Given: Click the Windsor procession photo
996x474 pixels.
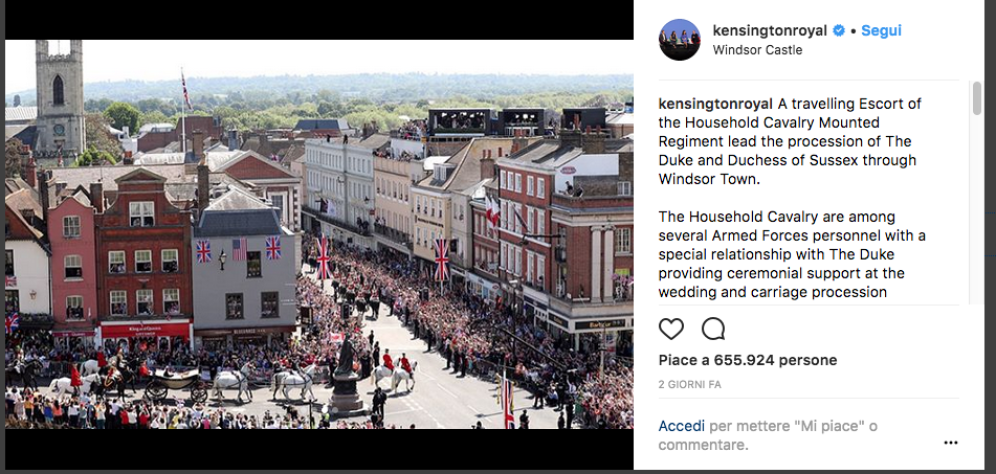Looking at the screenshot, I should (x=319, y=234).
